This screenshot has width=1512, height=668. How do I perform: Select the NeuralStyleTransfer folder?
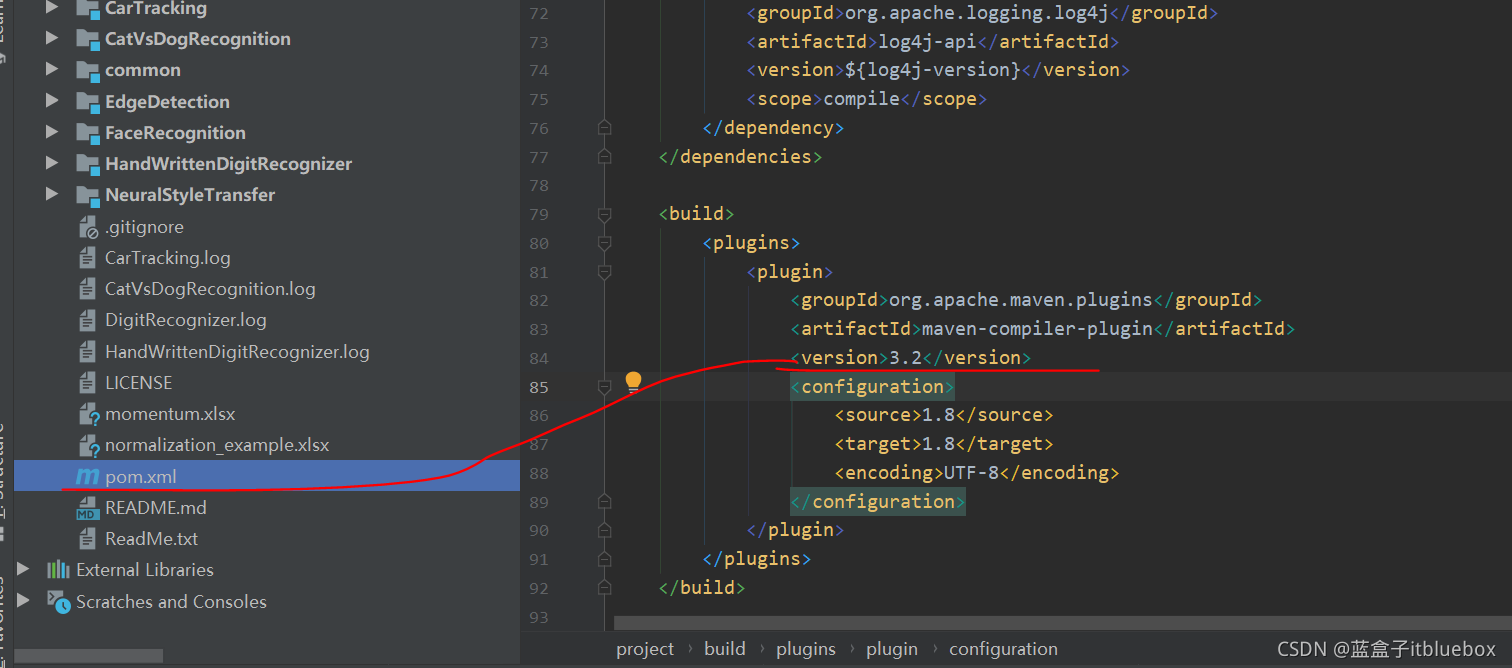pos(190,195)
